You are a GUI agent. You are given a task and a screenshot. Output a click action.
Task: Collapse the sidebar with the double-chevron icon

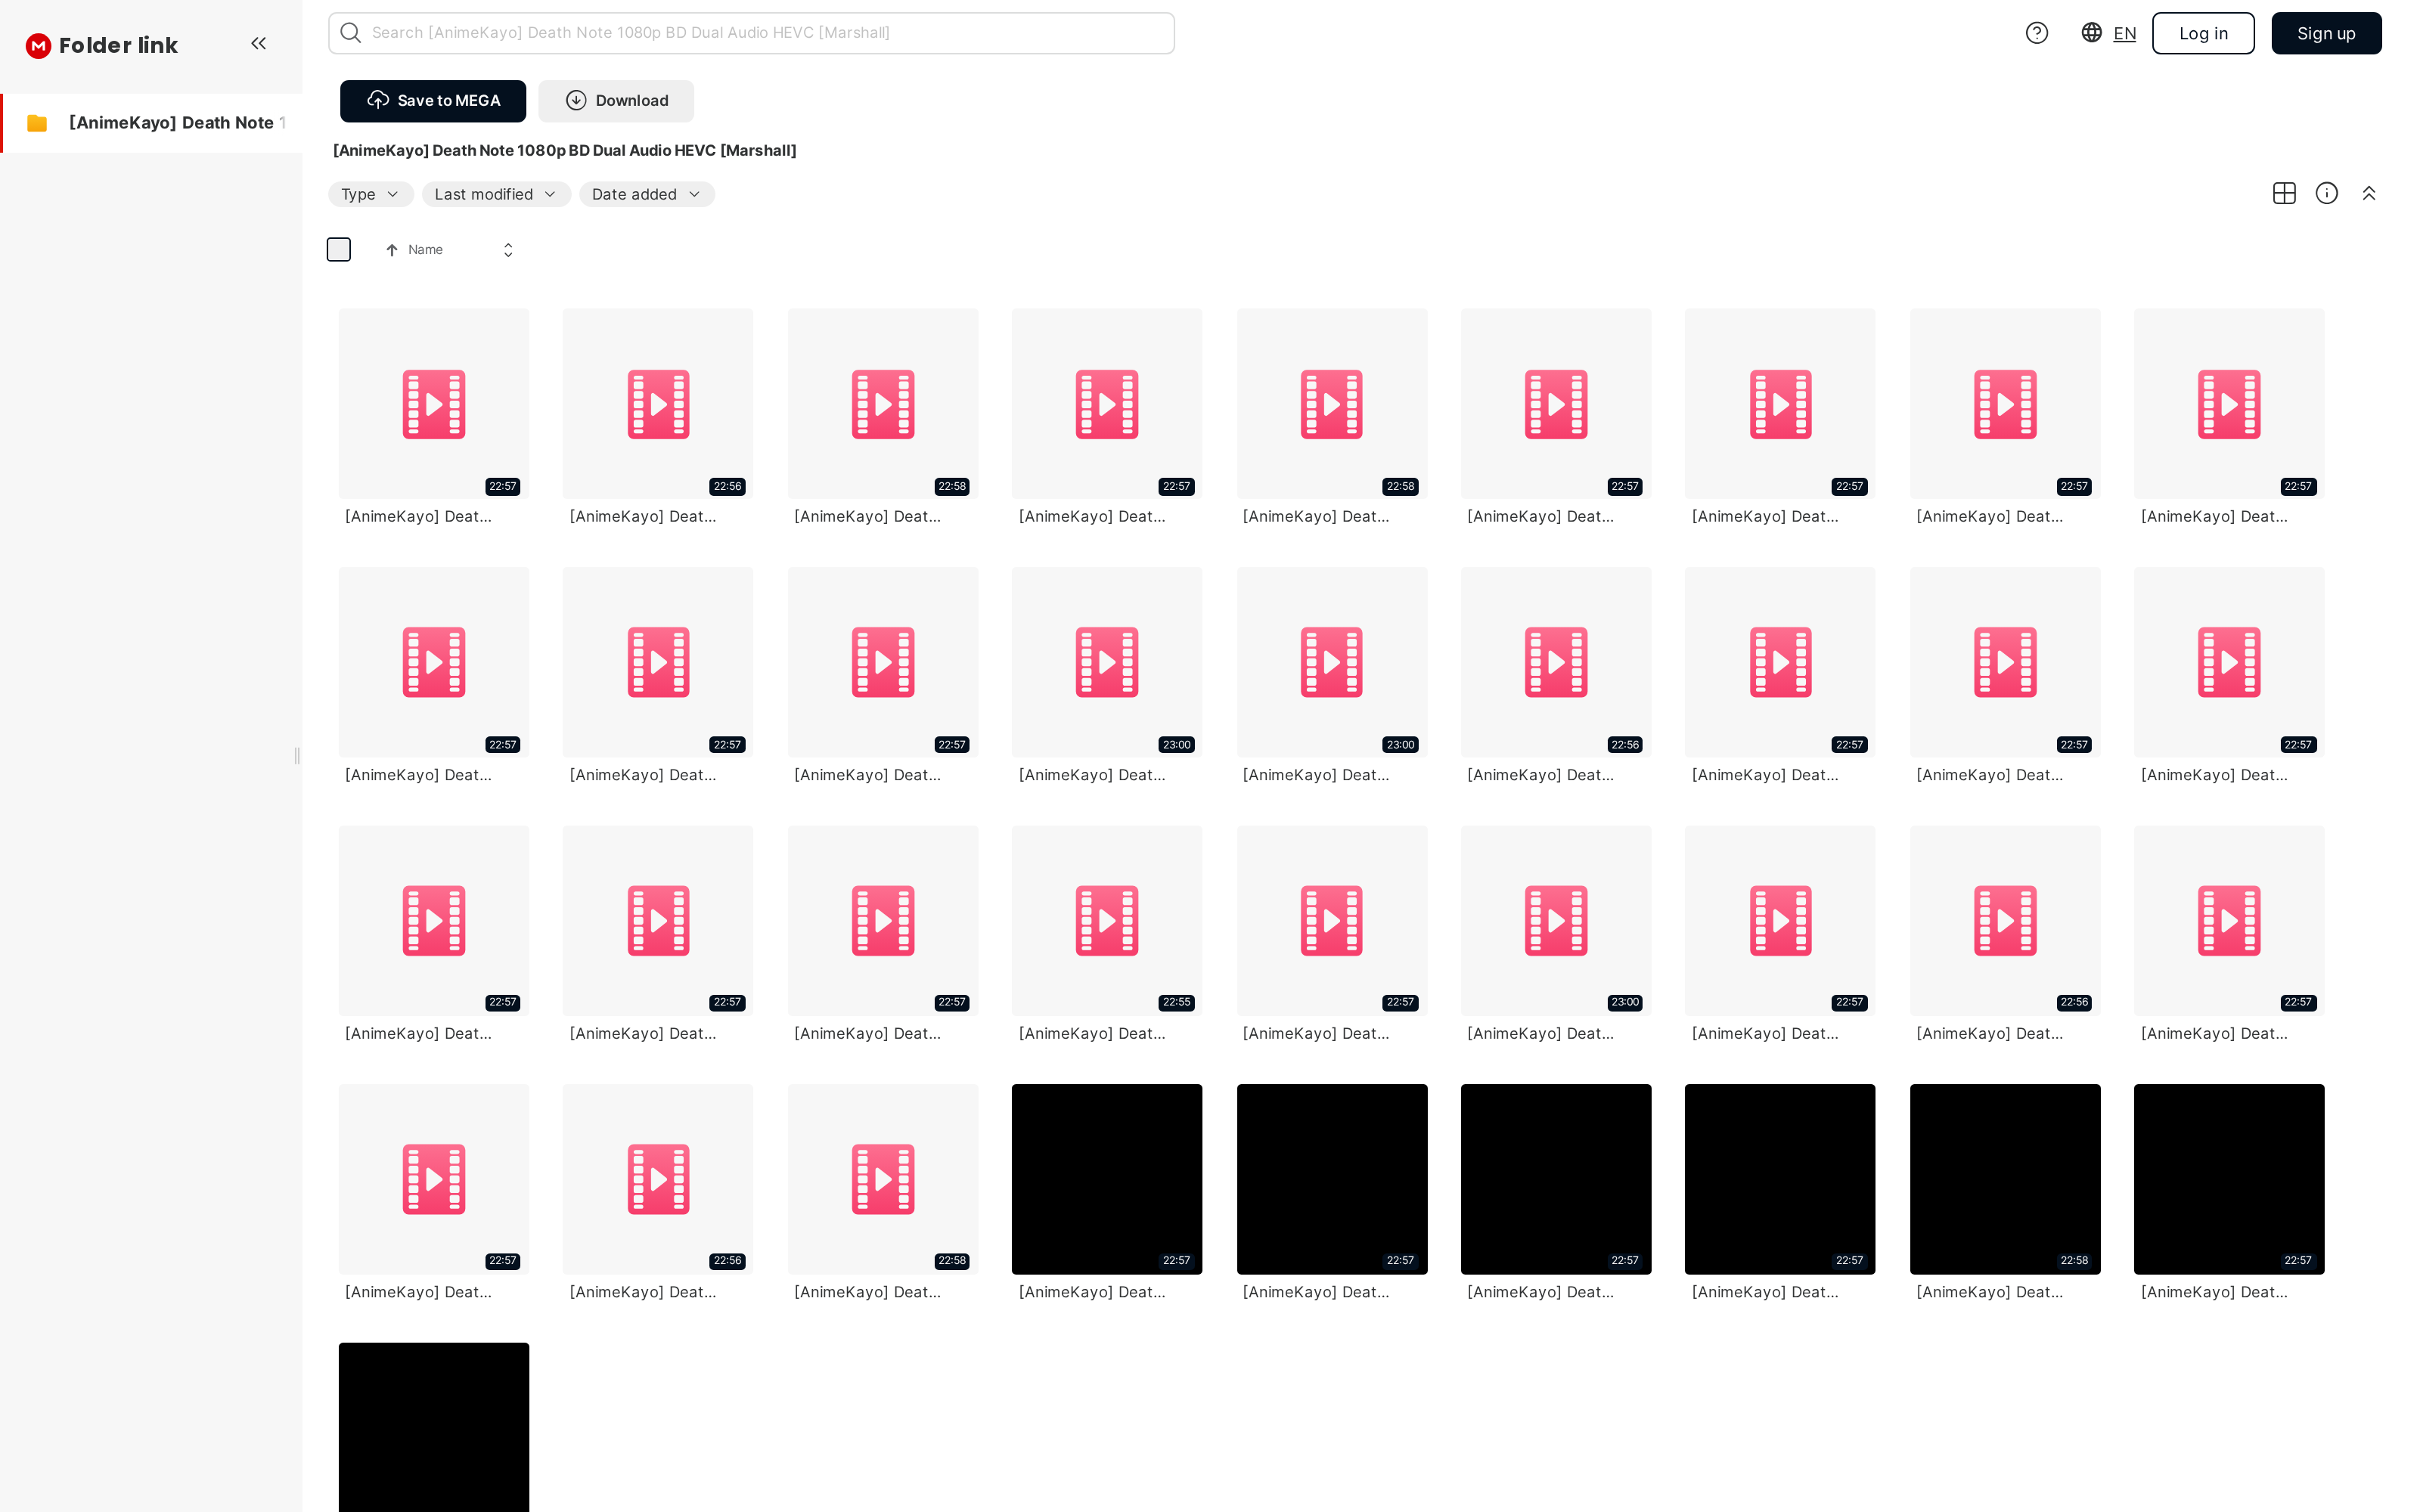[x=258, y=43]
